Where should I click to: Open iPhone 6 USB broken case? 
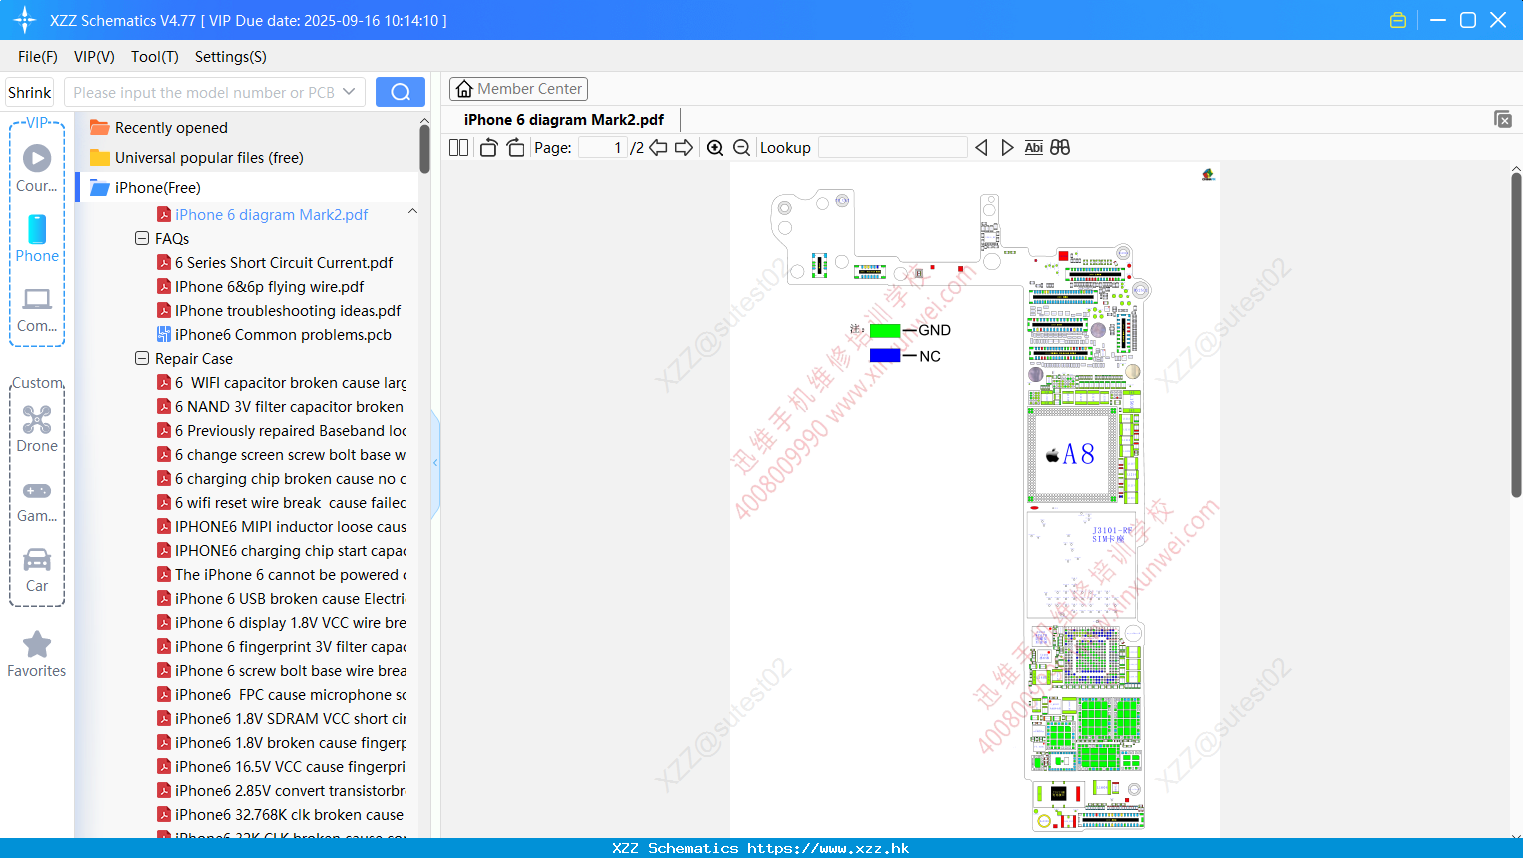(290, 599)
